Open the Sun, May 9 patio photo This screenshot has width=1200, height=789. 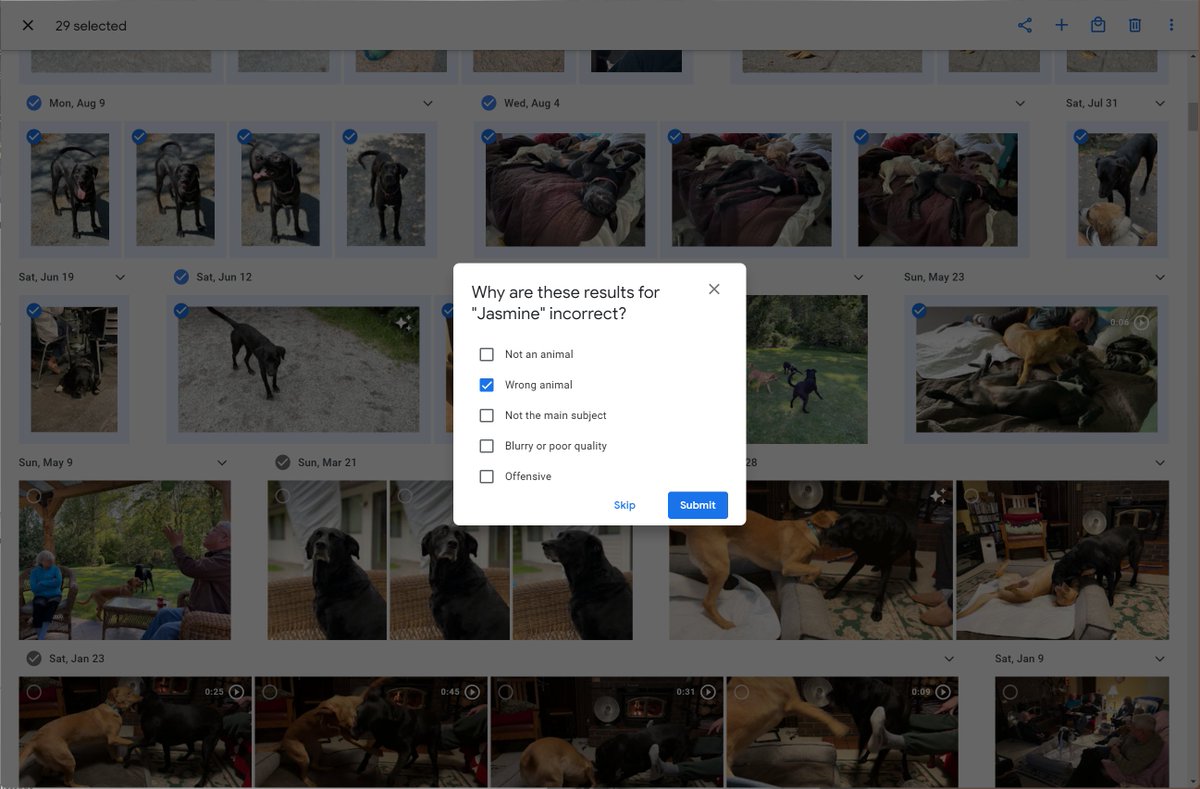pos(125,560)
